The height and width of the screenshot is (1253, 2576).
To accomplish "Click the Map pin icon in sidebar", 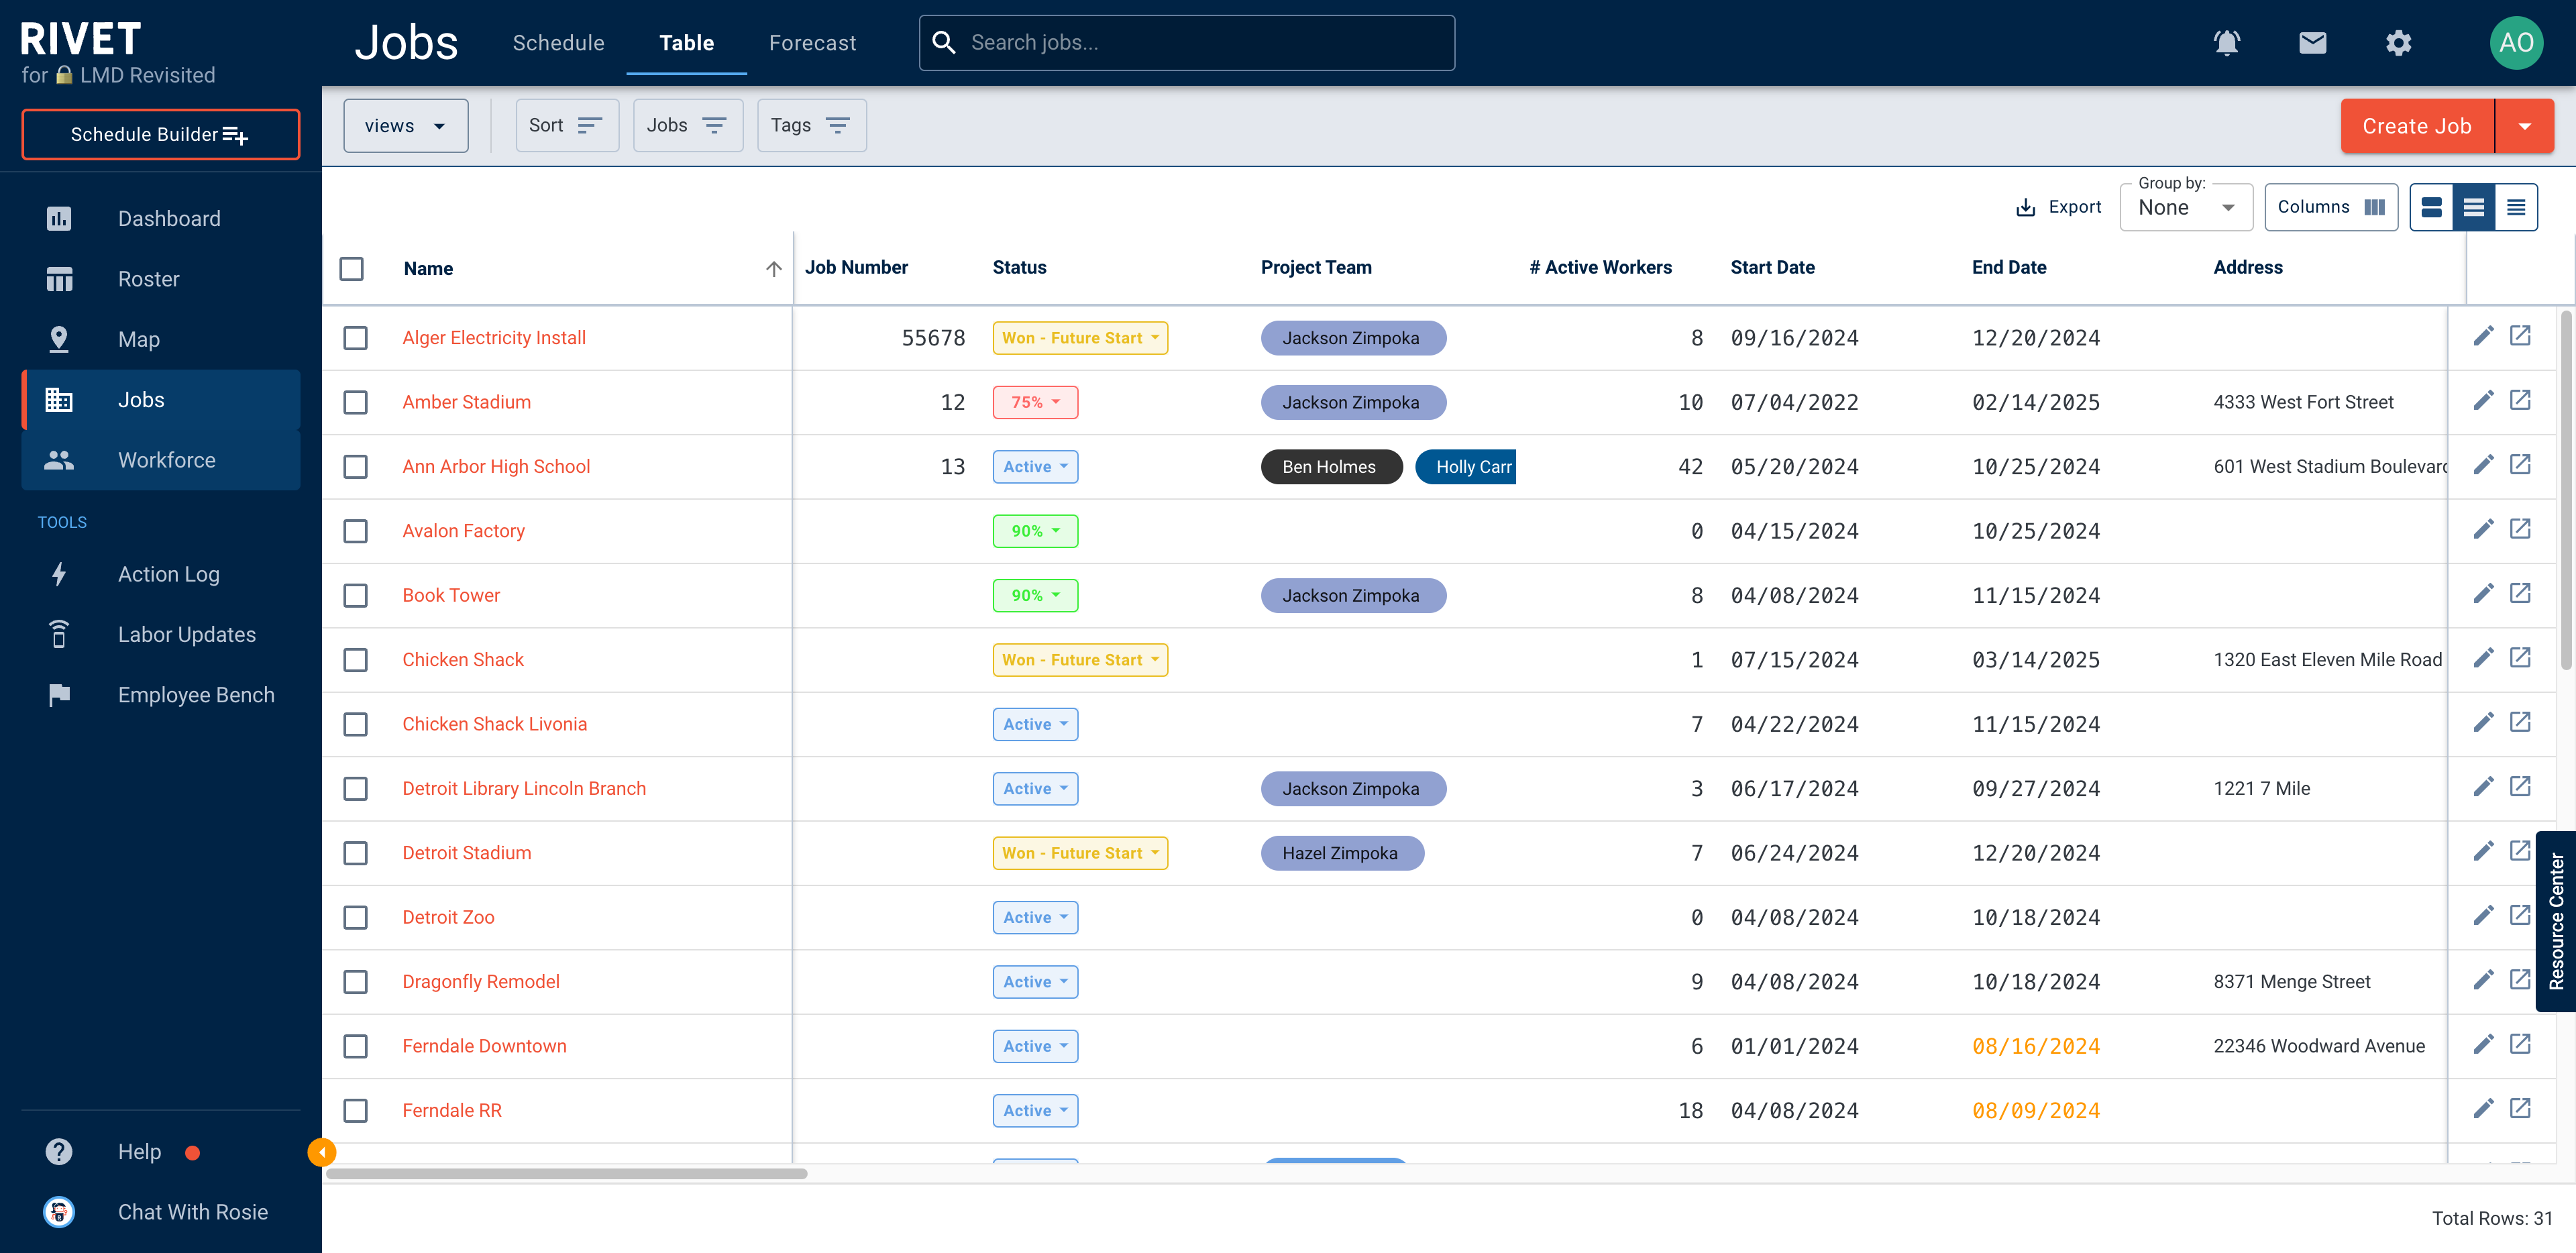I will 59,339.
